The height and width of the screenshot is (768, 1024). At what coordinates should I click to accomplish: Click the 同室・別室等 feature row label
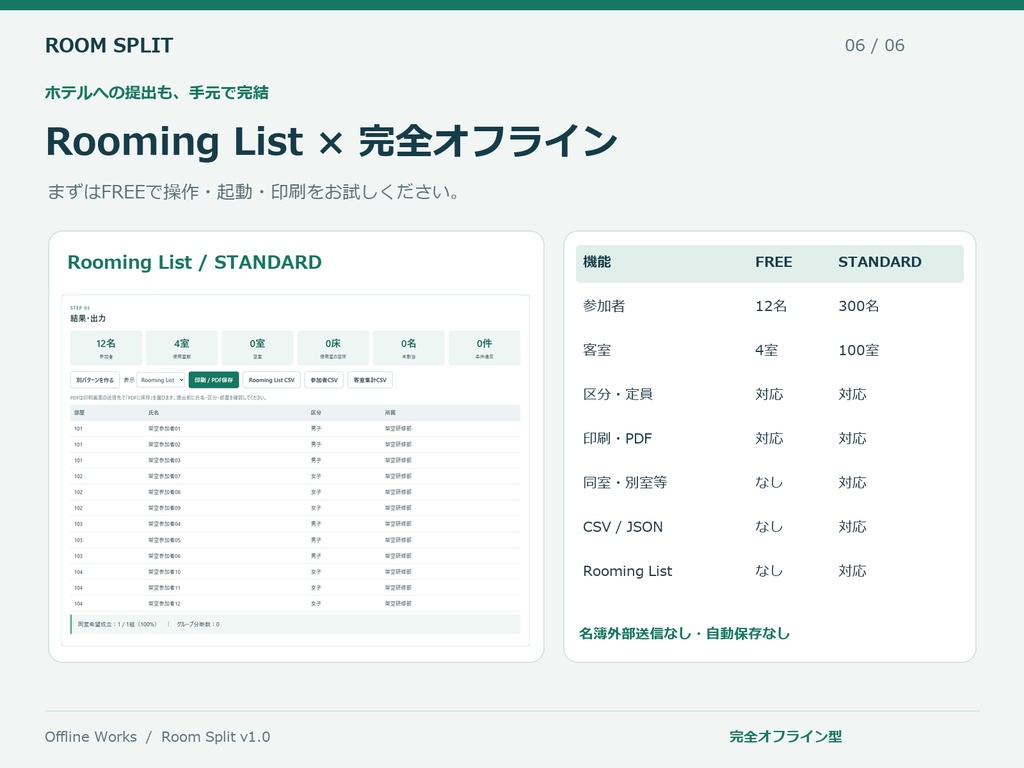click(x=625, y=483)
